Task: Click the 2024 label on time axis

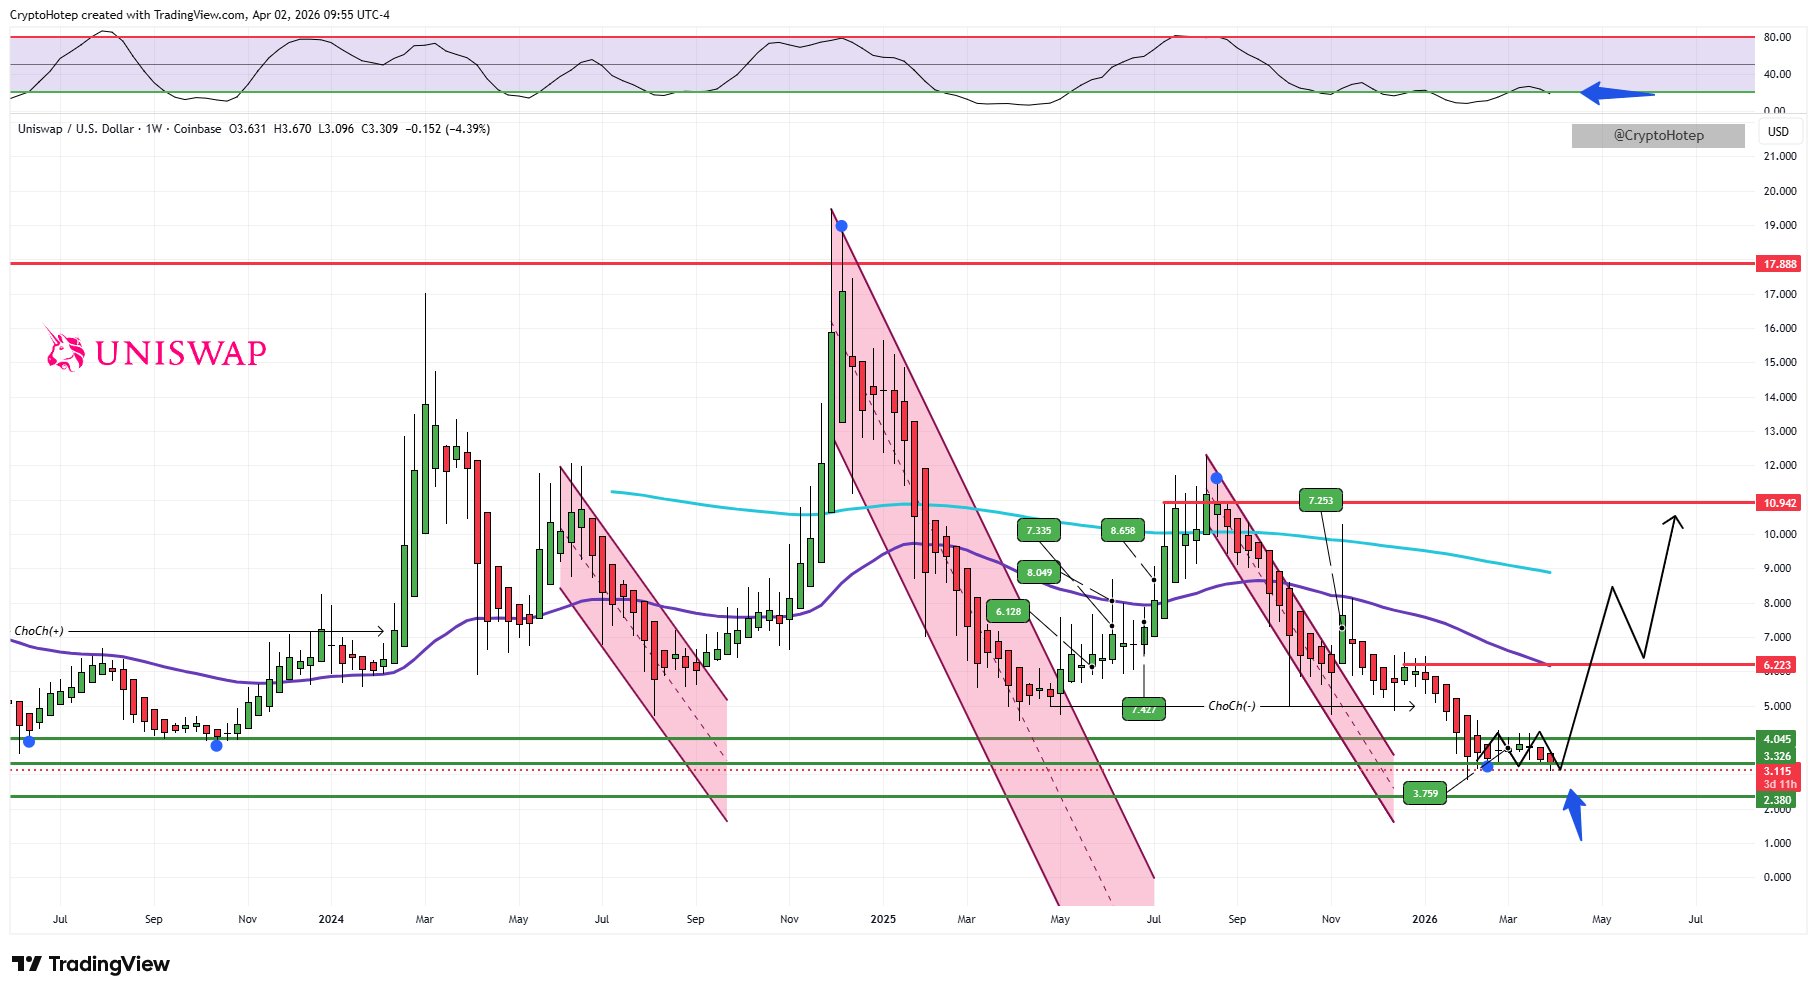Action: pos(331,919)
